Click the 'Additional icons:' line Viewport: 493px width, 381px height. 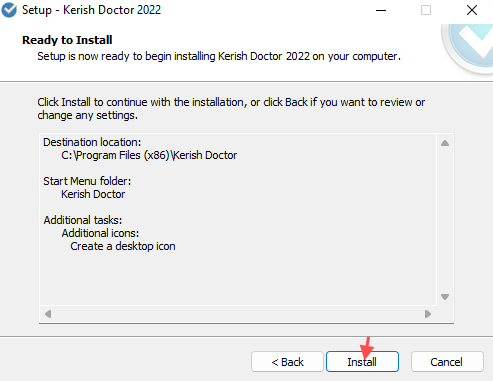click(x=100, y=233)
